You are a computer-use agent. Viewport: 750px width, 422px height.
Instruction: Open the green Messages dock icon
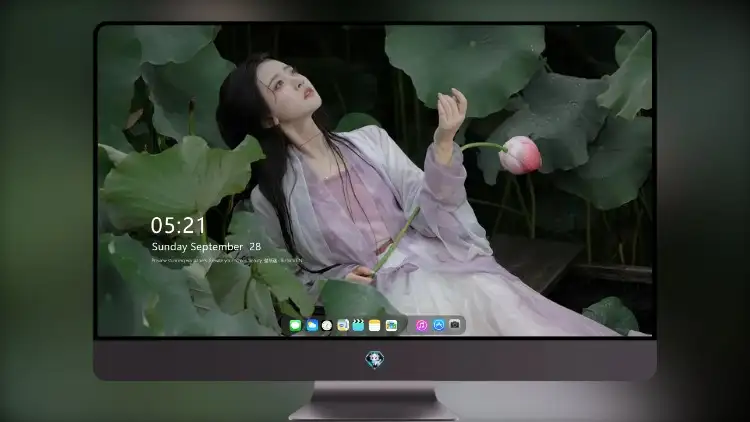296,325
